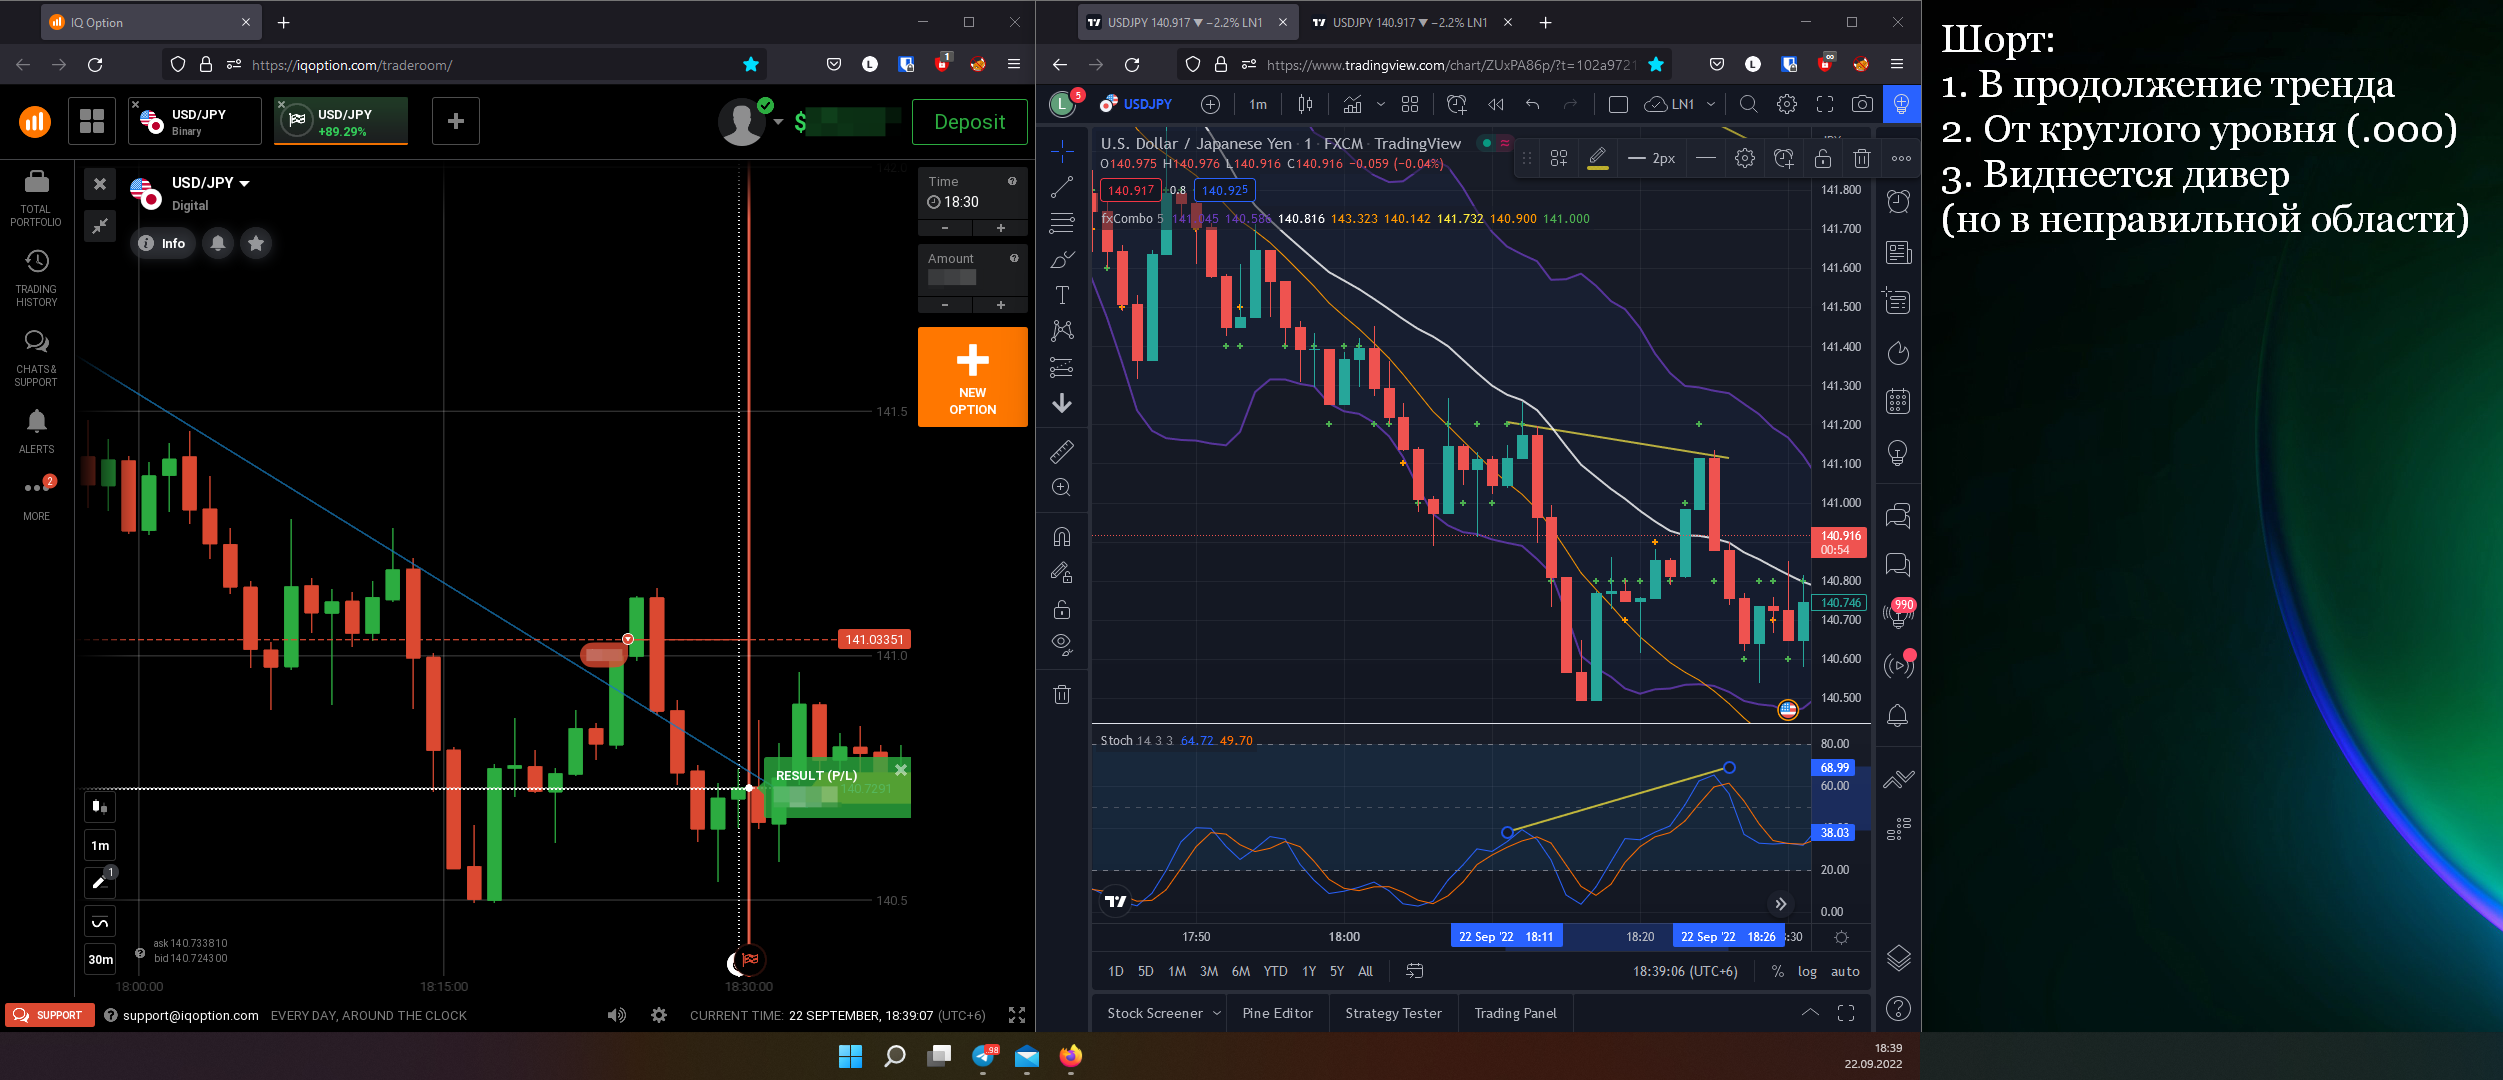This screenshot has width=2503, height=1080.
Task: Hide all drawings with the eye icon
Action: (x=1062, y=644)
